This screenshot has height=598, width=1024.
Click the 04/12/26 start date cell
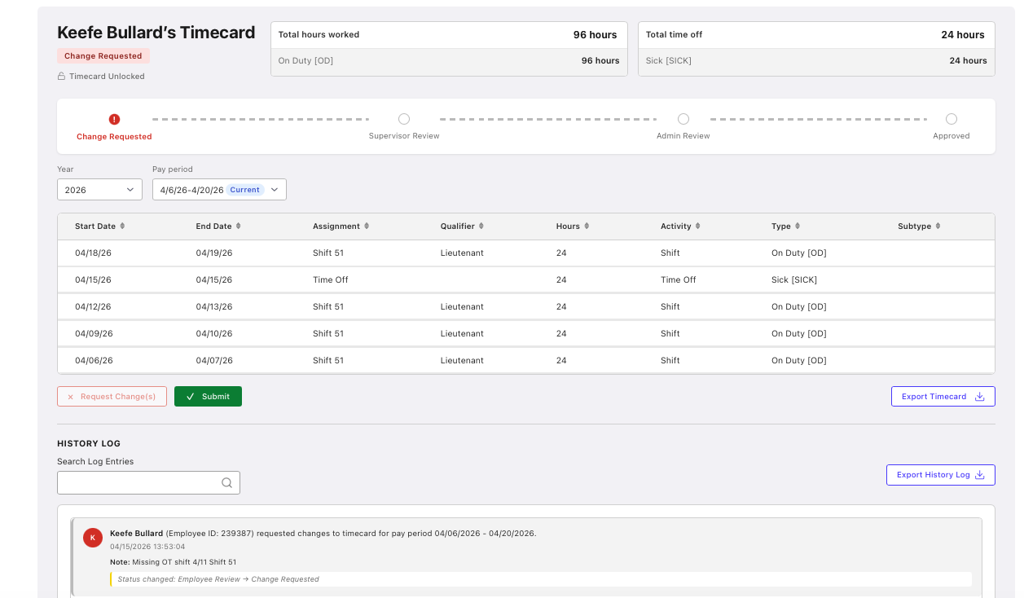tap(93, 306)
